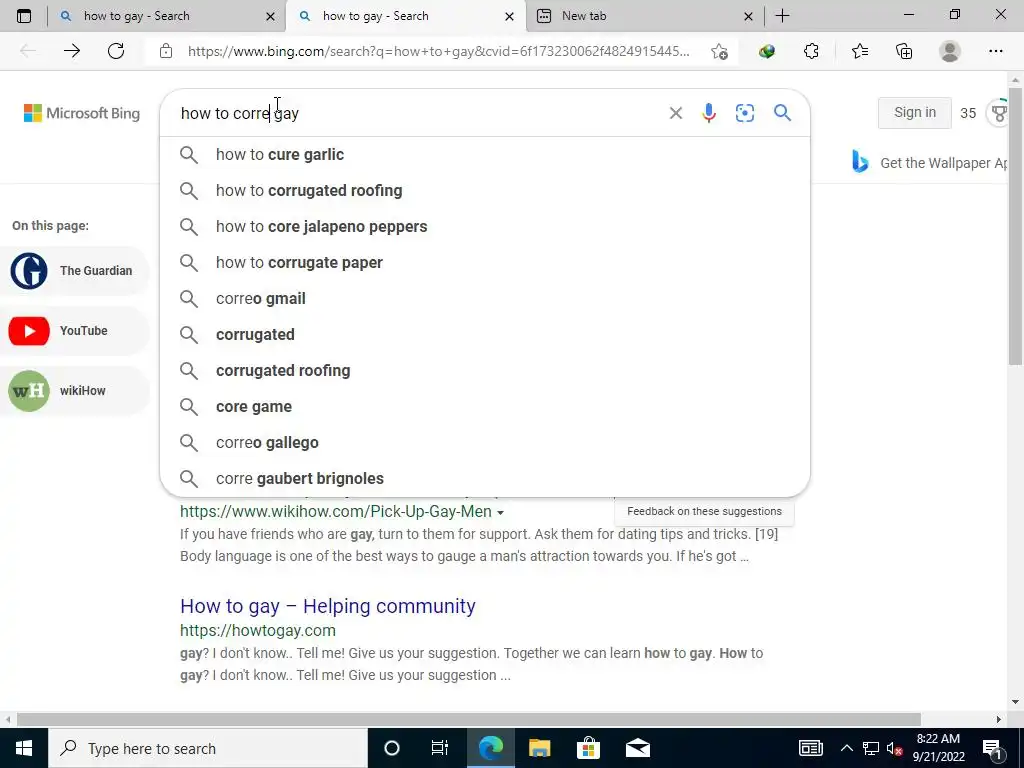Add this page to favorites with the star-plus icon
1024x768 pixels.
pyautogui.click(x=720, y=52)
